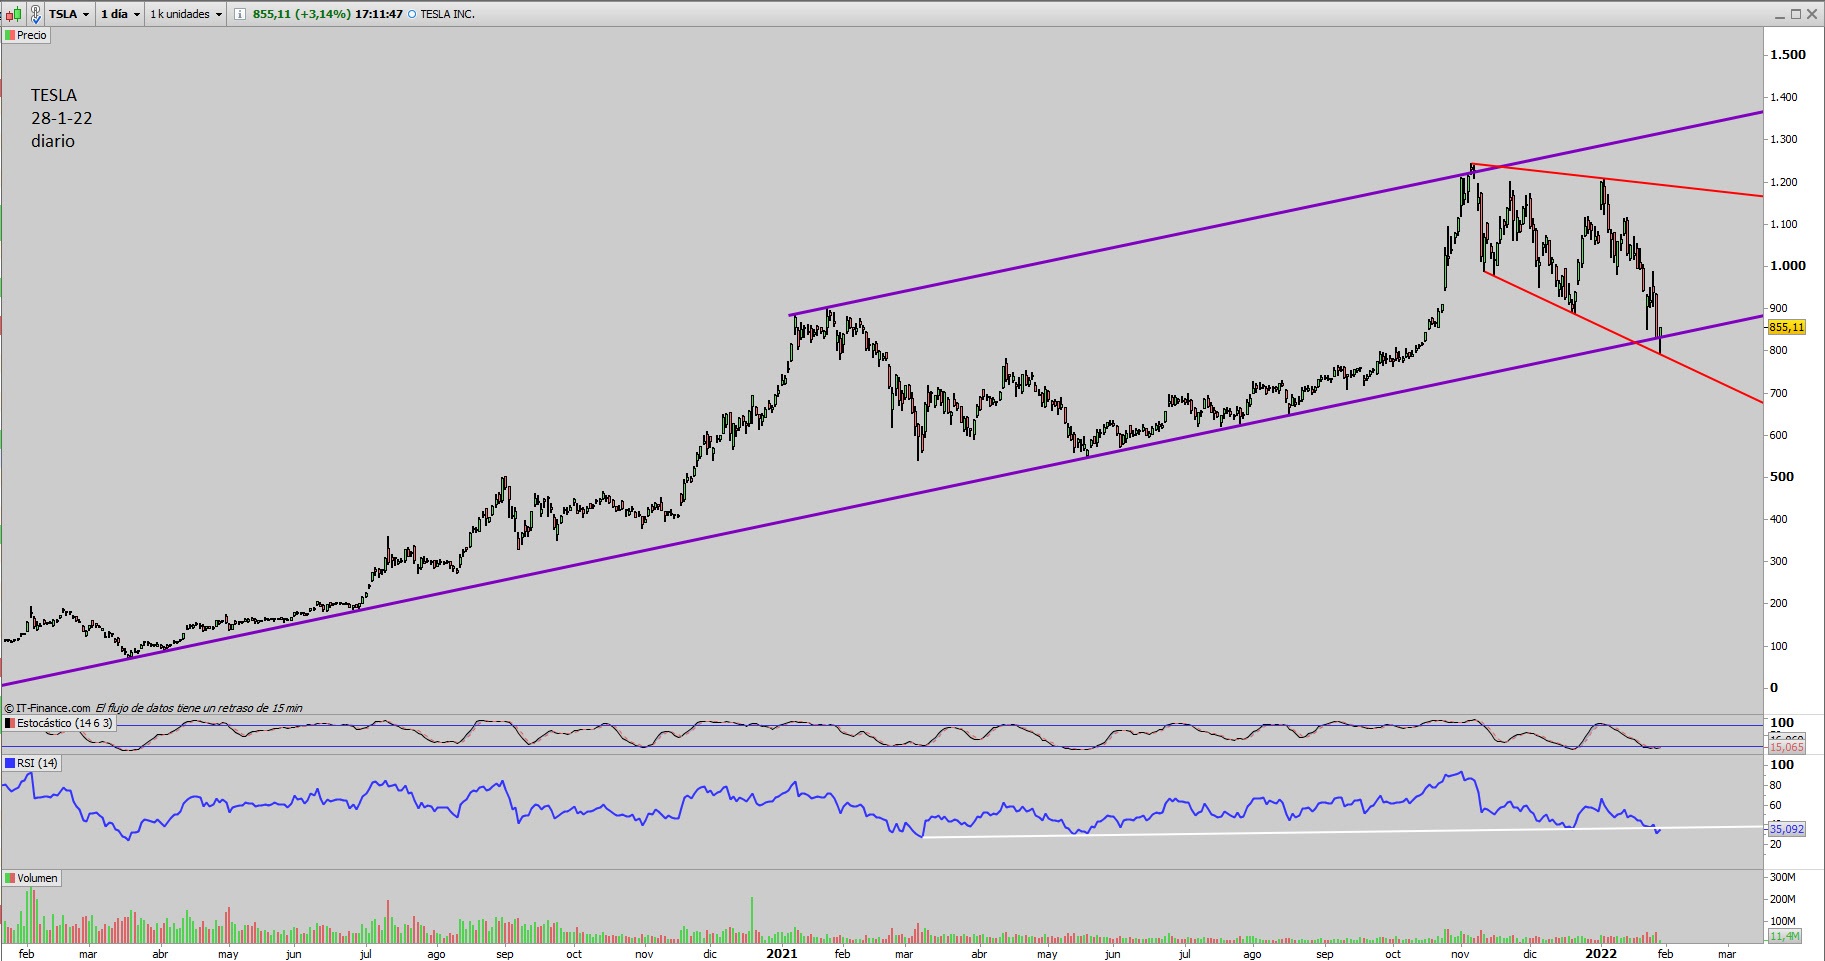Click the 855,11 (+3,14%) quote text

tap(302, 14)
